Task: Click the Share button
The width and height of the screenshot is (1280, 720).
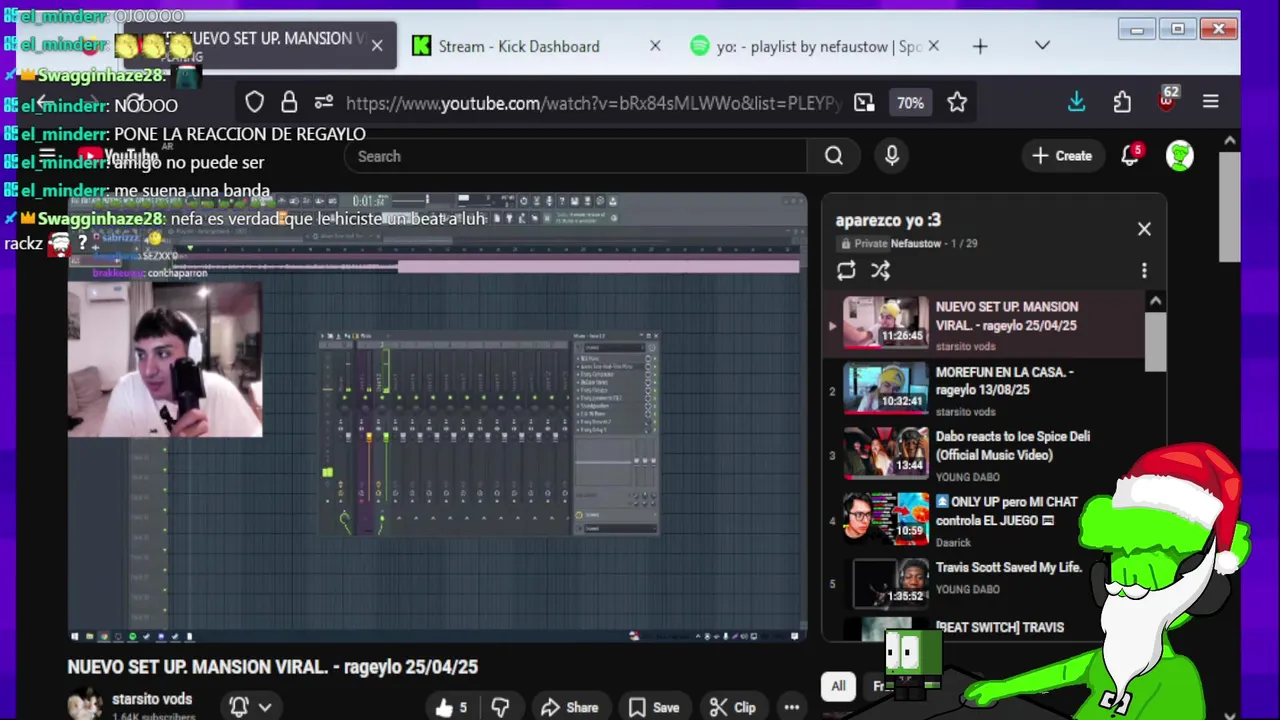Action: pos(570,707)
